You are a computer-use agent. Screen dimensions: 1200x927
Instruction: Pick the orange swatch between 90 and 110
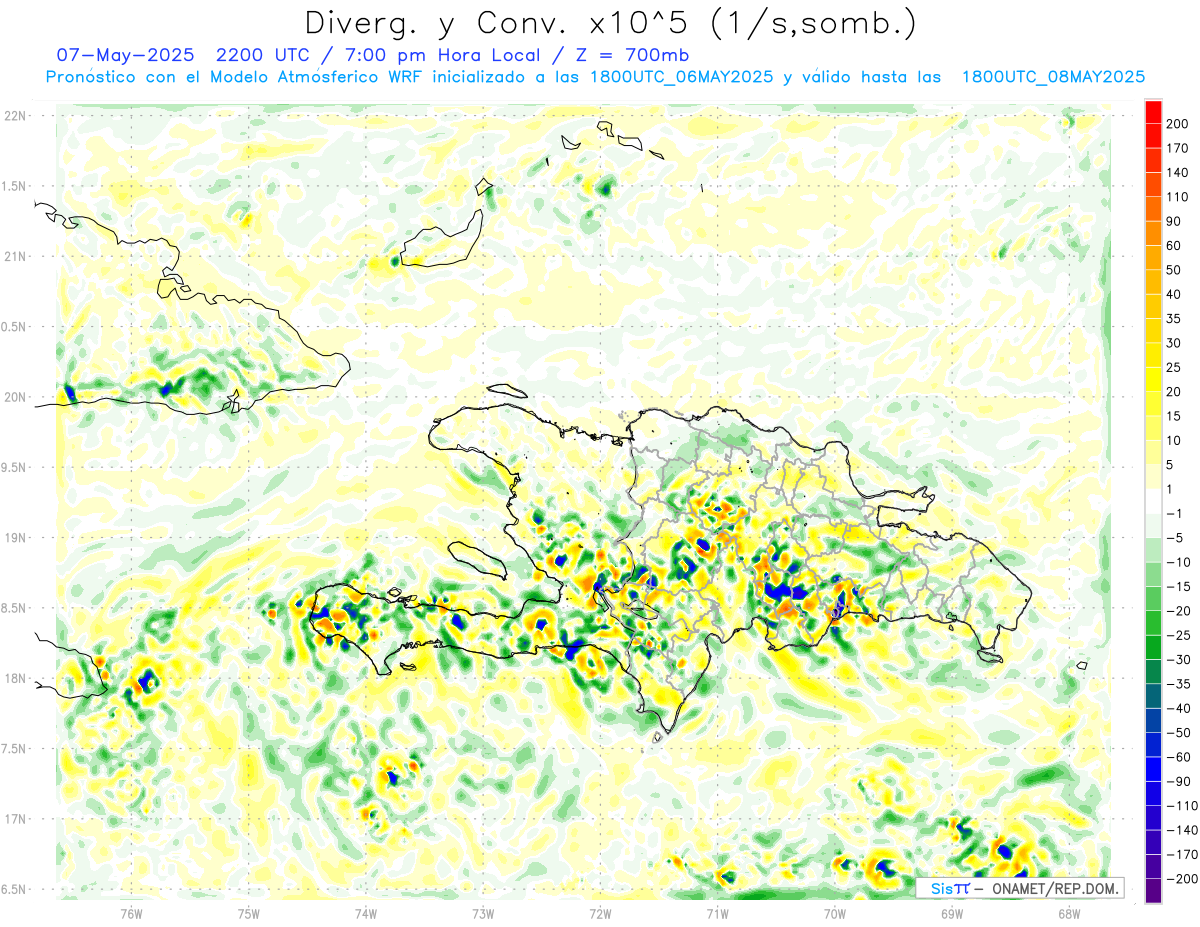(x=1153, y=209)
